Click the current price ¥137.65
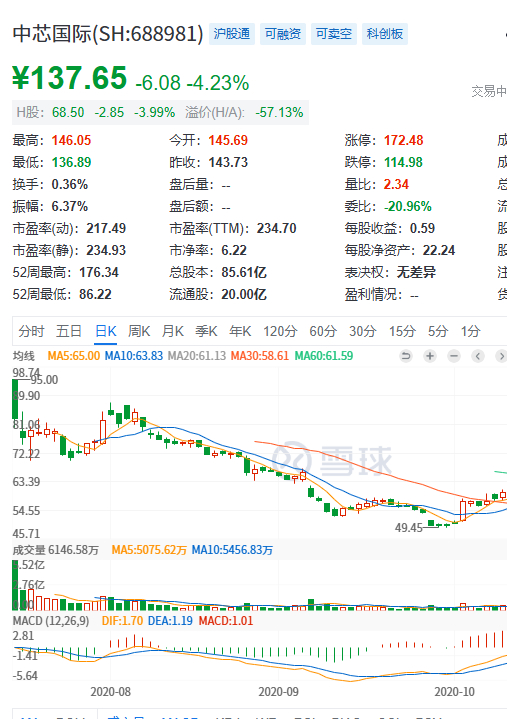507x719 pixels. pyautogui.click(x=70, y=78)
